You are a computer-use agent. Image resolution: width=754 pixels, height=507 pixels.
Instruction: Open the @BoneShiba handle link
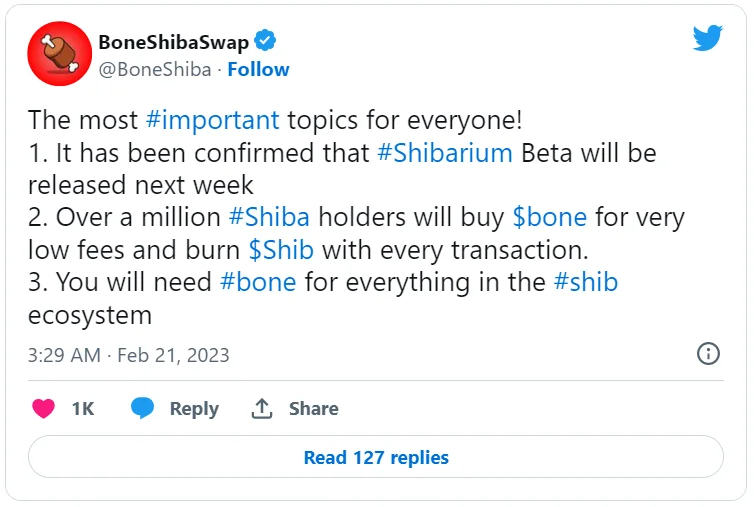pos(155,70)
